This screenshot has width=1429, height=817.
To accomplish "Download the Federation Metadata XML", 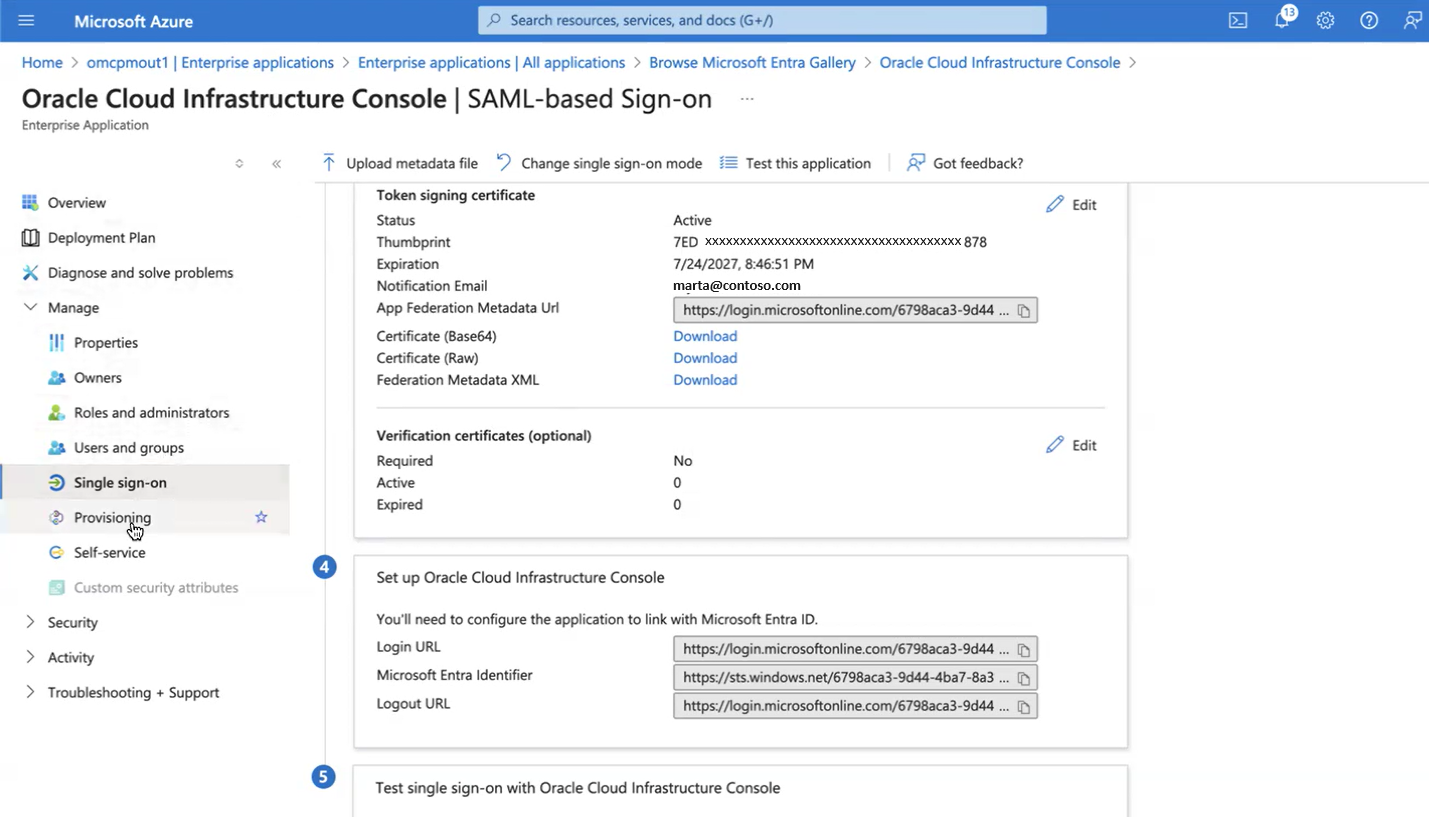I will point(705,380).
